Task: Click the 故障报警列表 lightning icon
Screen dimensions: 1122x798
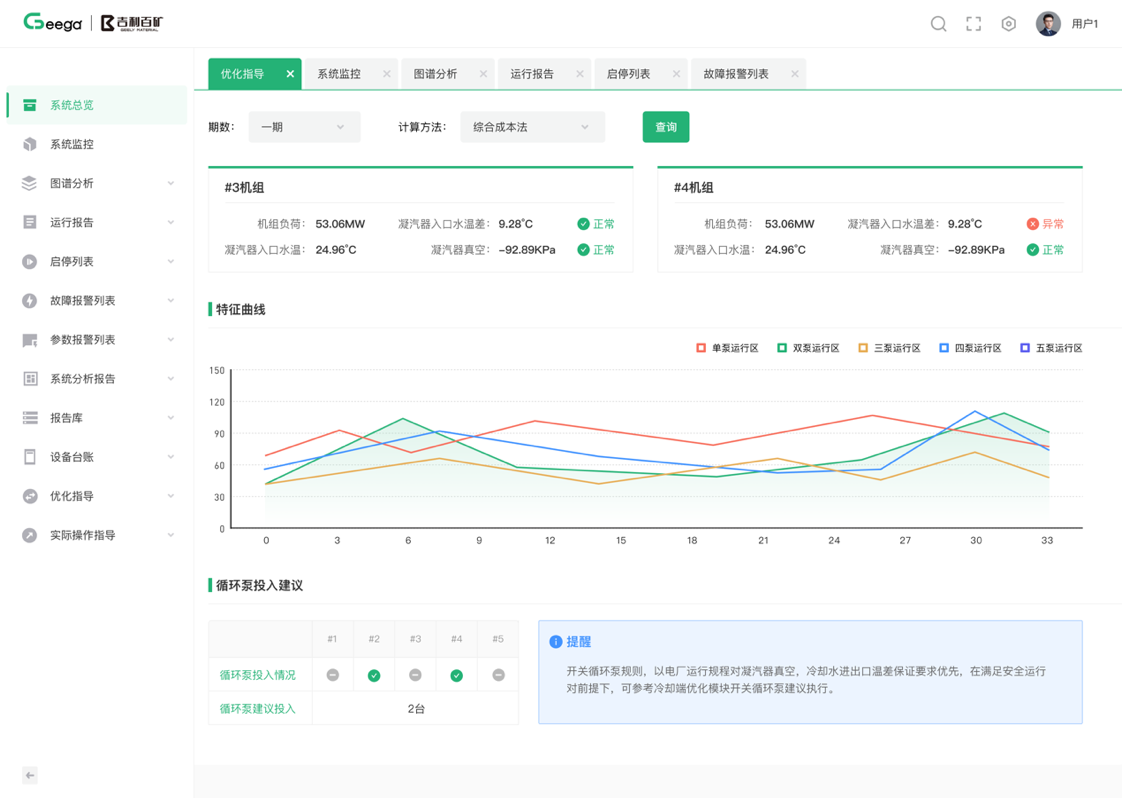Action: [x=30, y=301]
